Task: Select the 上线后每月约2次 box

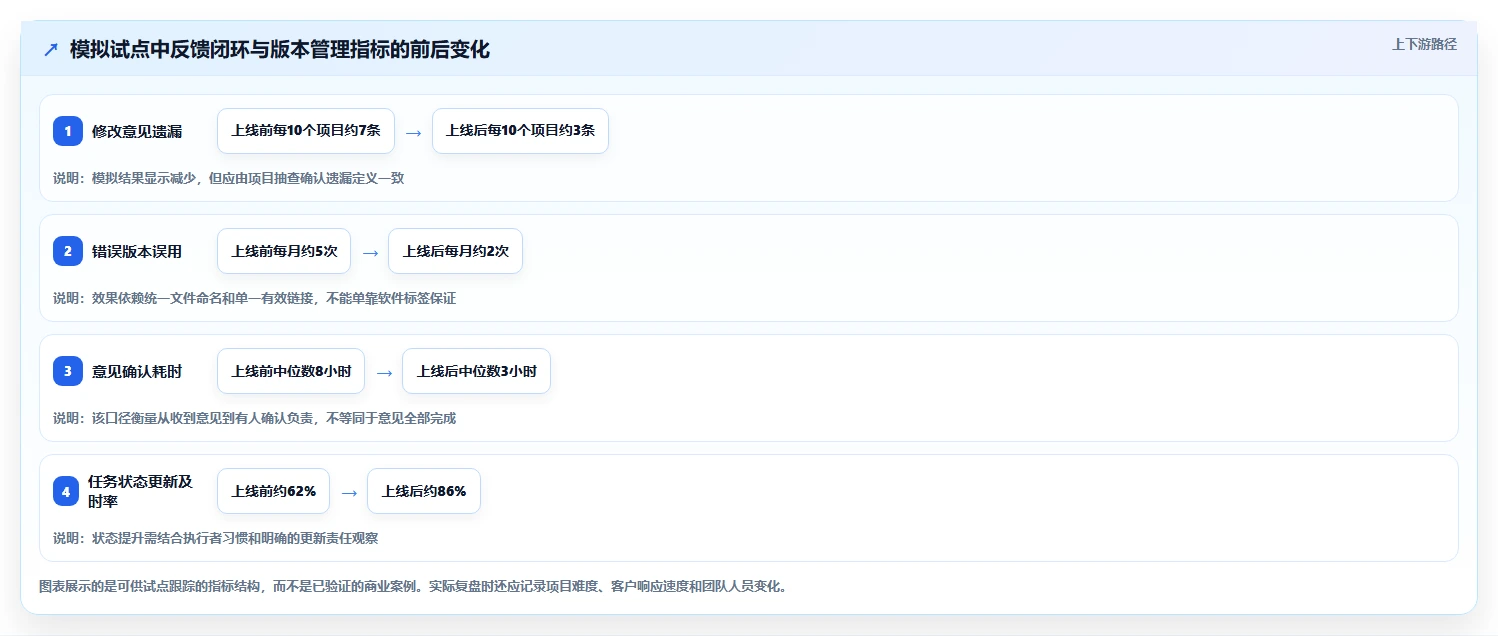Action: [x=455, y=251]
